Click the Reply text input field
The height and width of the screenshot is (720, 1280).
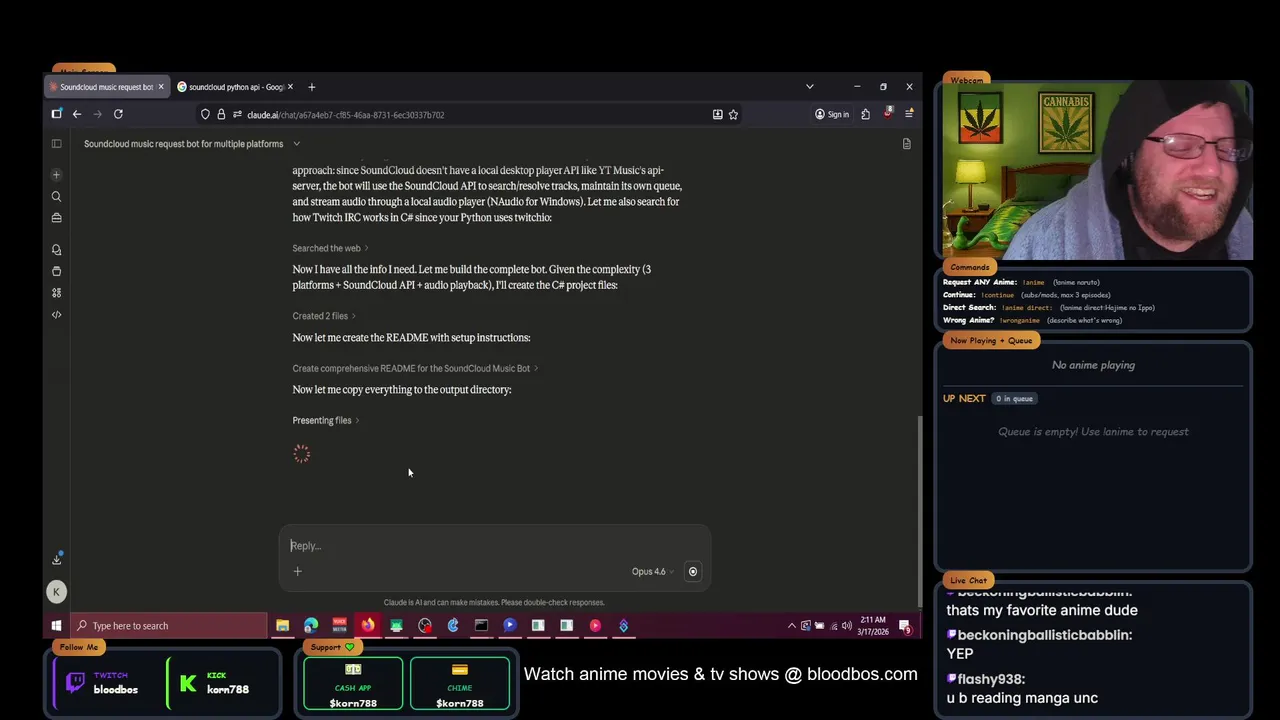[494, 546]
